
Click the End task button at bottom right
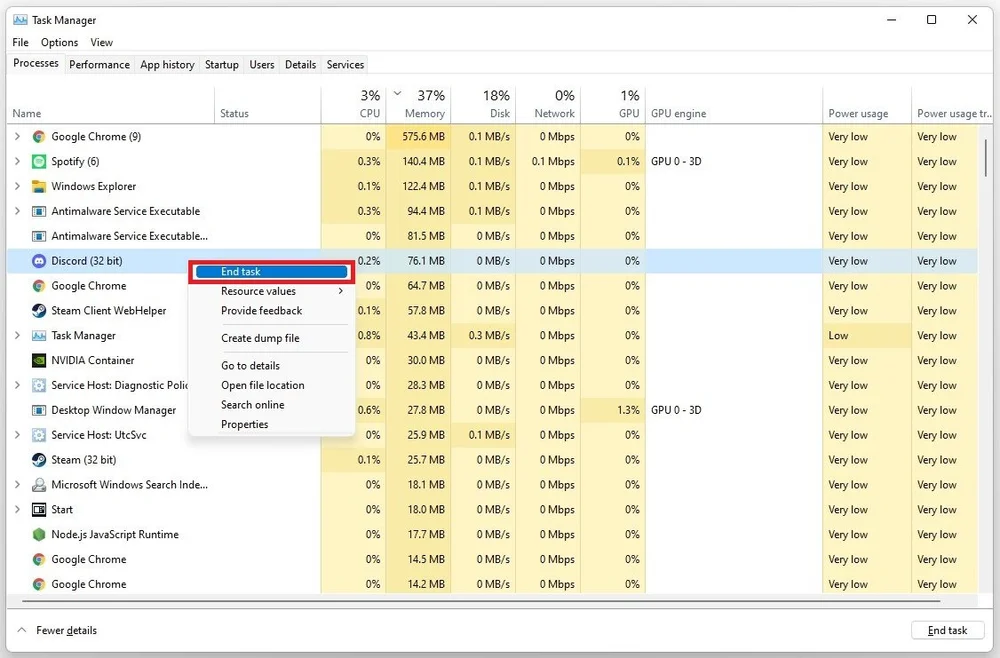tap(947, 630)
